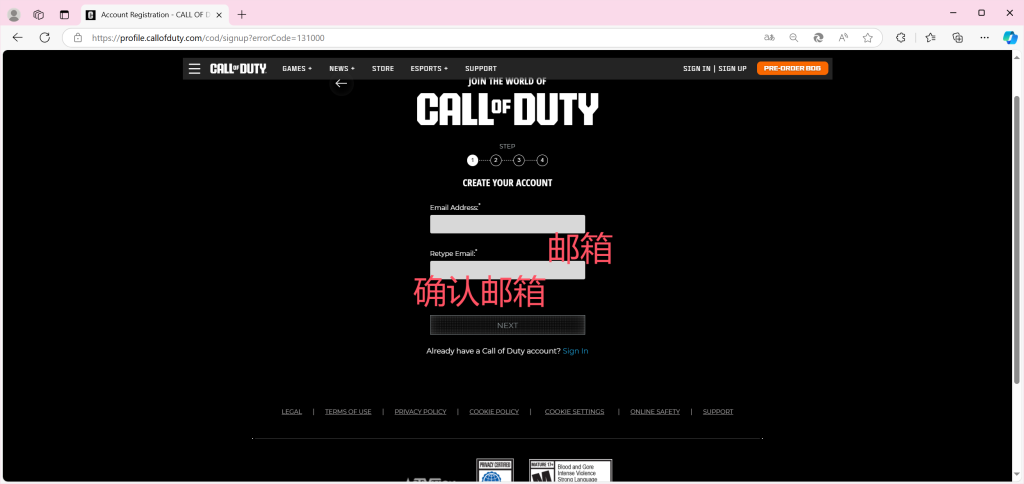The image size is (1024, 484).
Task: Click the CREATE YOUR ACCOUNT heading
Action: pyautogui.click(x=507, y=183)
